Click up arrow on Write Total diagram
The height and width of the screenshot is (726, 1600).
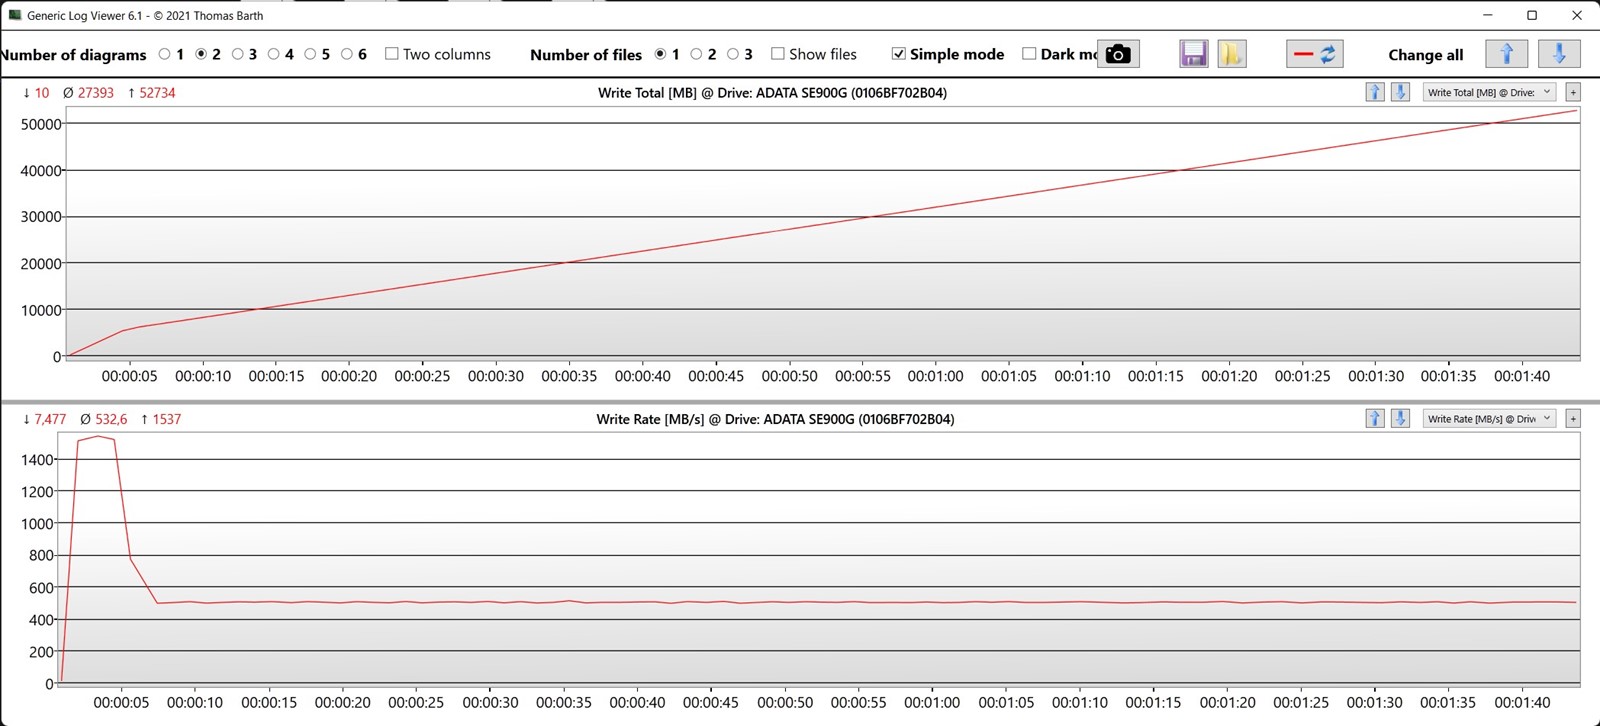coord(1374,92)
